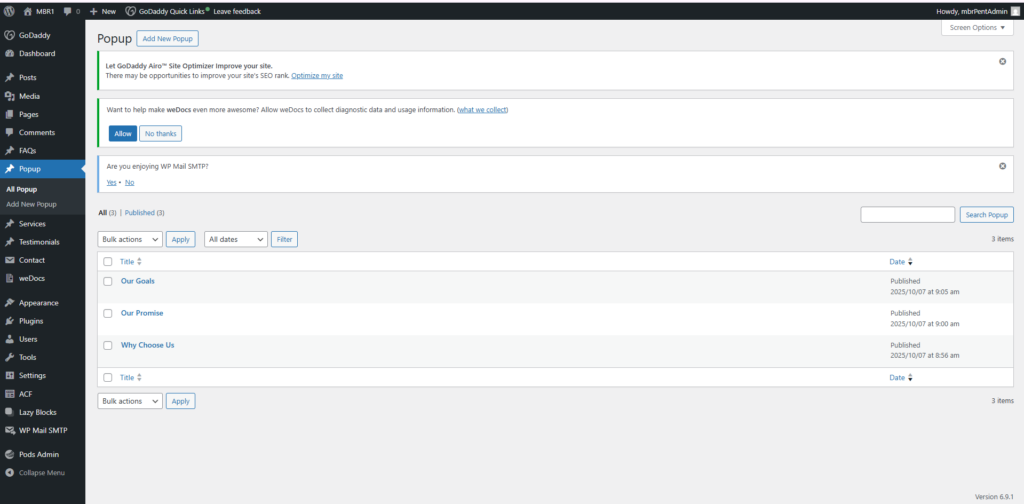
Task: Dismiss the GoDaddy Airo Site Optimizer notice
Action: click(x=1002, y=62)
